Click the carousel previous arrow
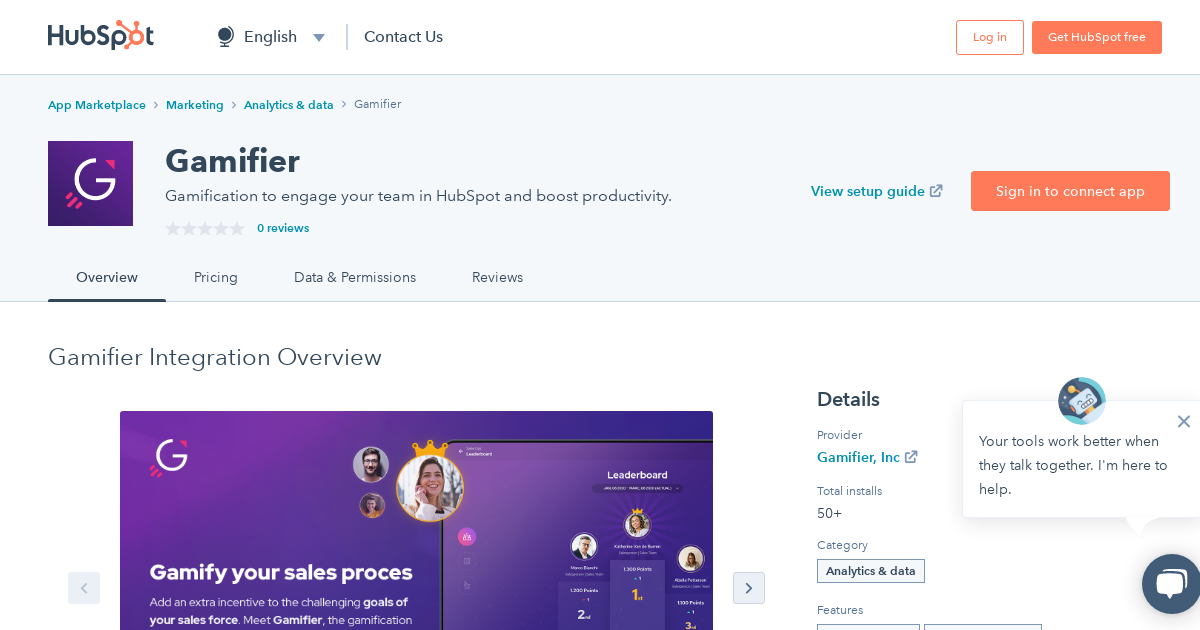The width and height of the screenshot is (1200, 630). (x=84, y=588)
